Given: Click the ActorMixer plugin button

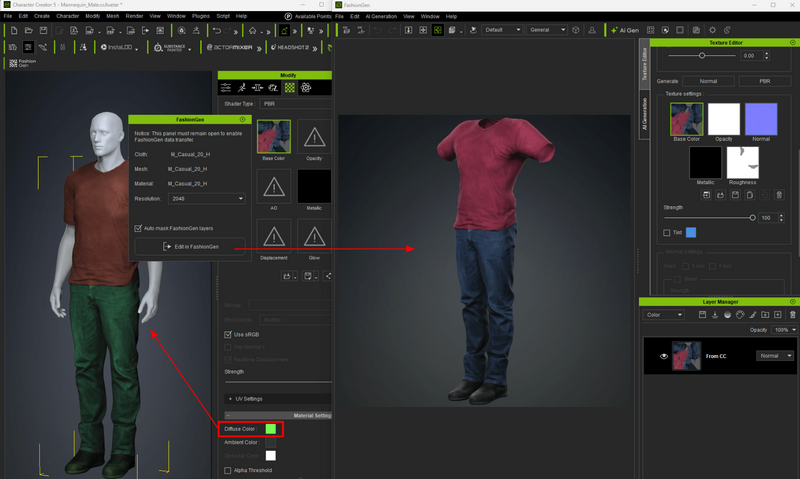Looking at the screenshot, I should point(230,47).
